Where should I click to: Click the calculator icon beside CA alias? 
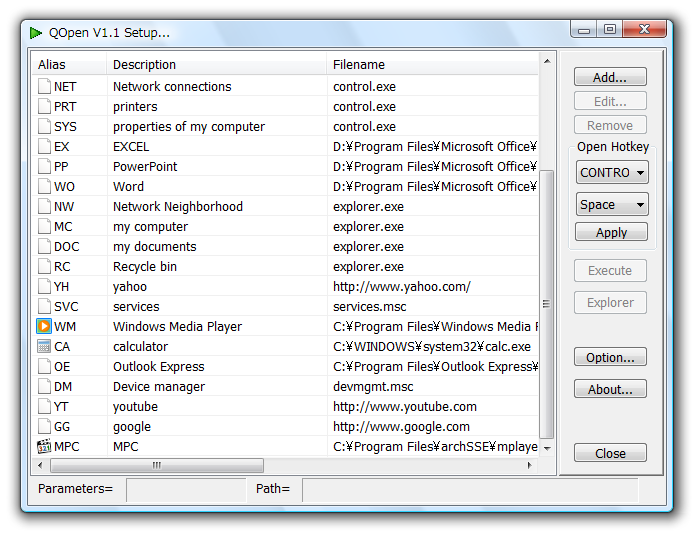pyautogui.click(x=44, y=347)
